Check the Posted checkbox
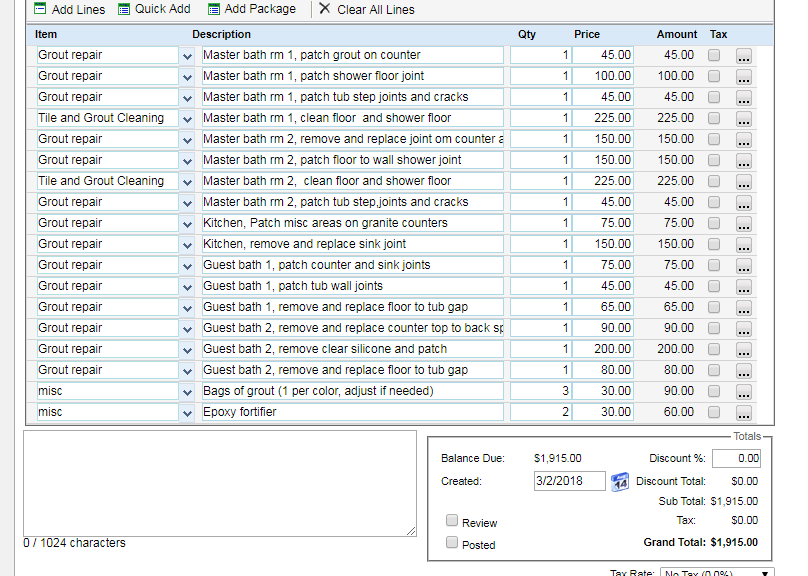808x576 pixels. tap(452, 543)
